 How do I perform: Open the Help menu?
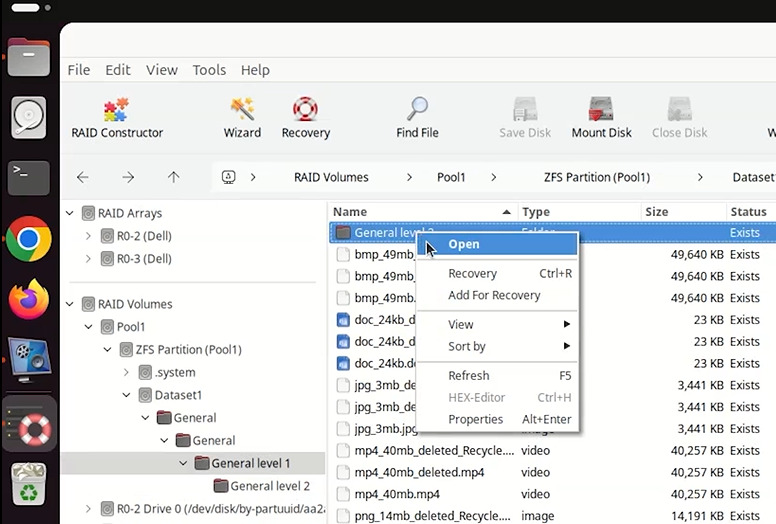[x=255, y=70]
